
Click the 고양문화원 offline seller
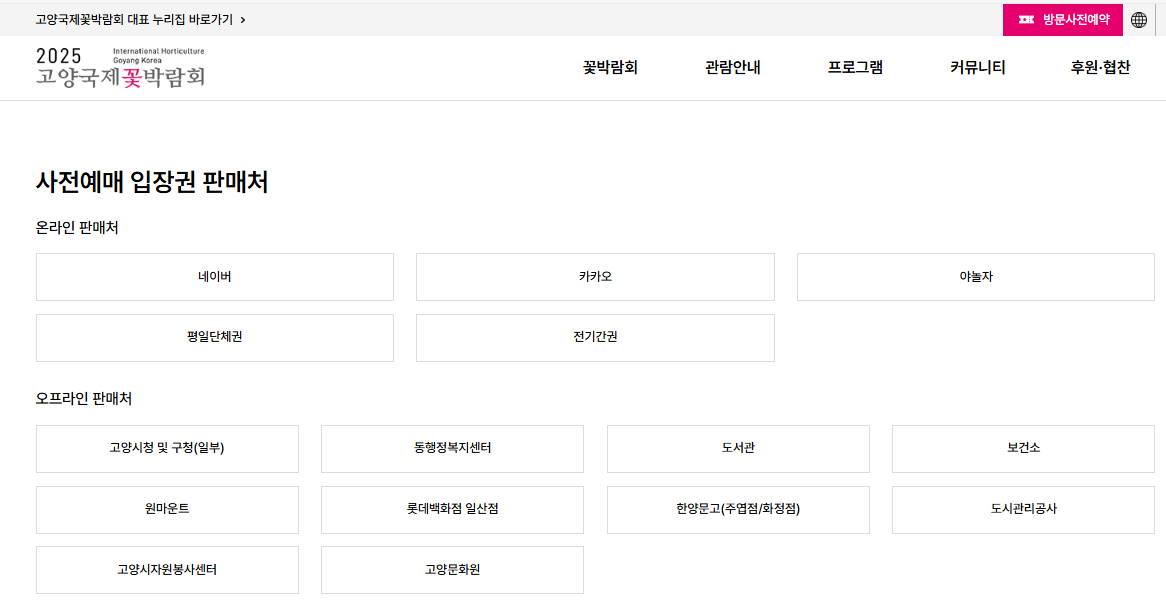point(452,570)
